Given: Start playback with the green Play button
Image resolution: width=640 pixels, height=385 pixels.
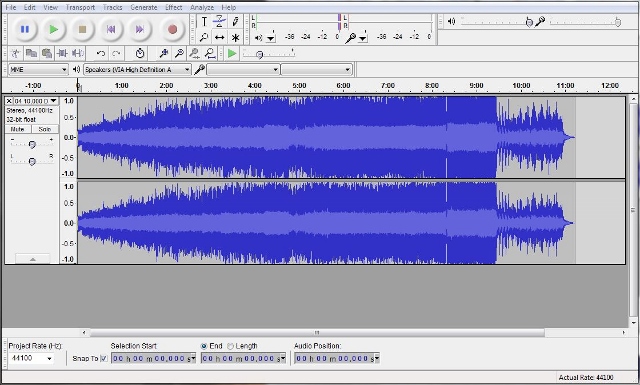Looking at the screenshot, I should [x=53, y=29].
